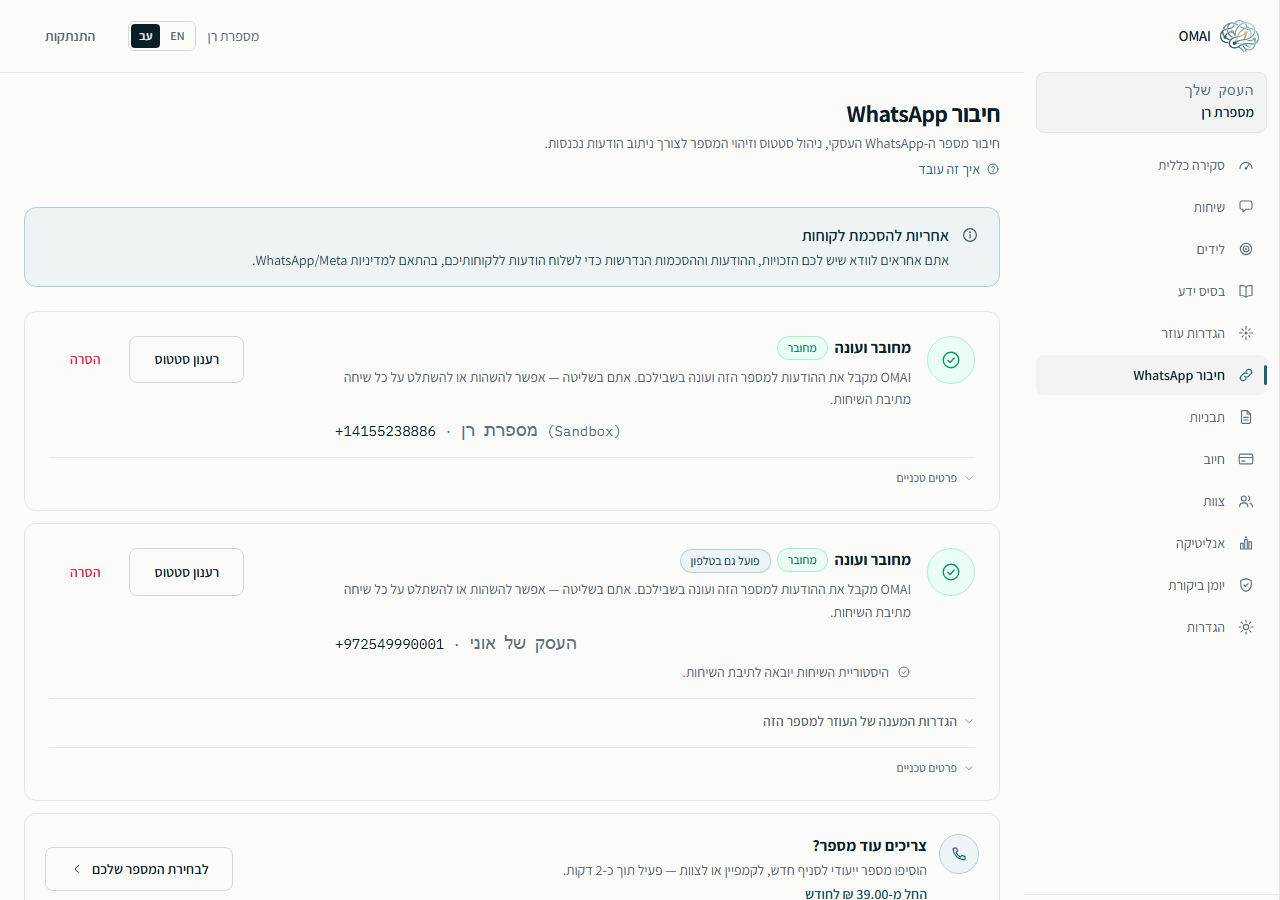The height and width of the screenshot is (900, 1280).
Task: Click the מחובר badge of העסק של אוני
Action: click(802, 560)
